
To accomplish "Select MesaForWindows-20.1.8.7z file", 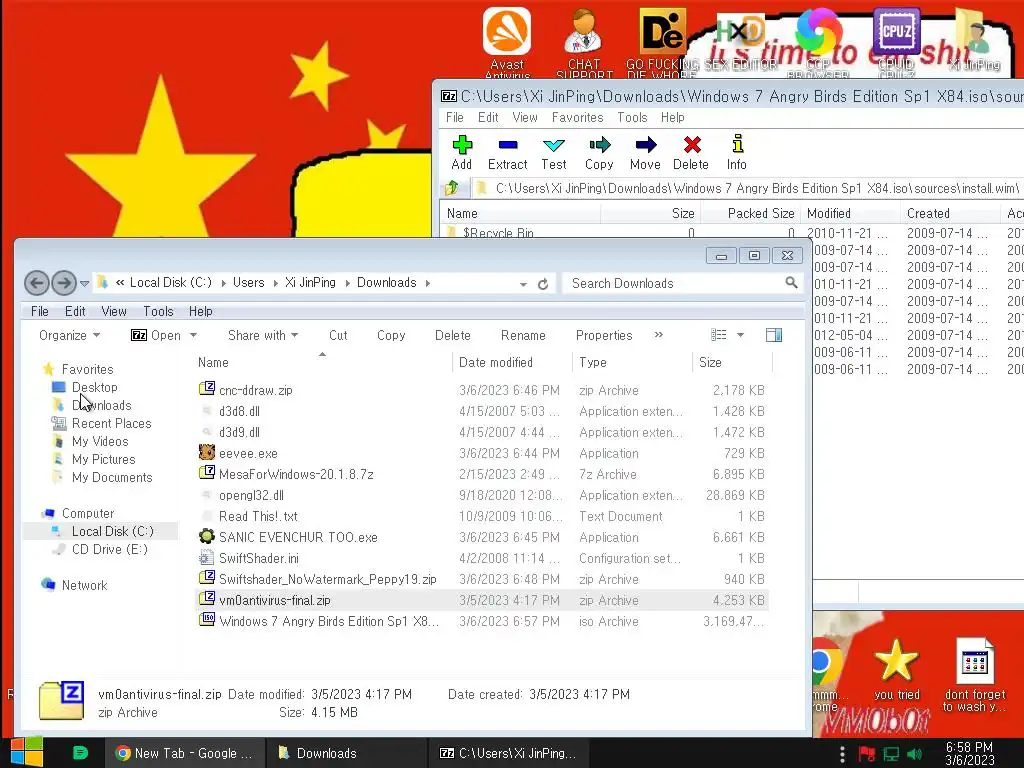I will (296, 474).
